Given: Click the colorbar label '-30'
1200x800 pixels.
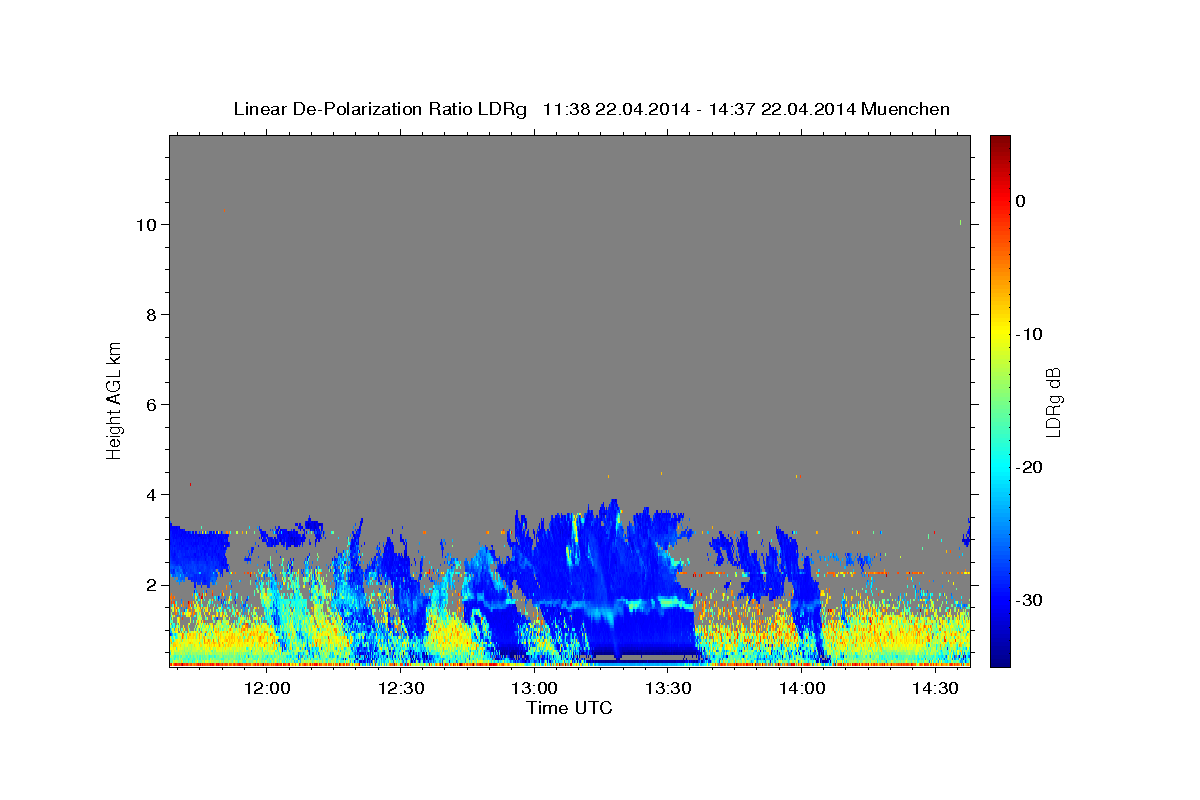Looking at the screenshot, I should [x=1031, y=600].
